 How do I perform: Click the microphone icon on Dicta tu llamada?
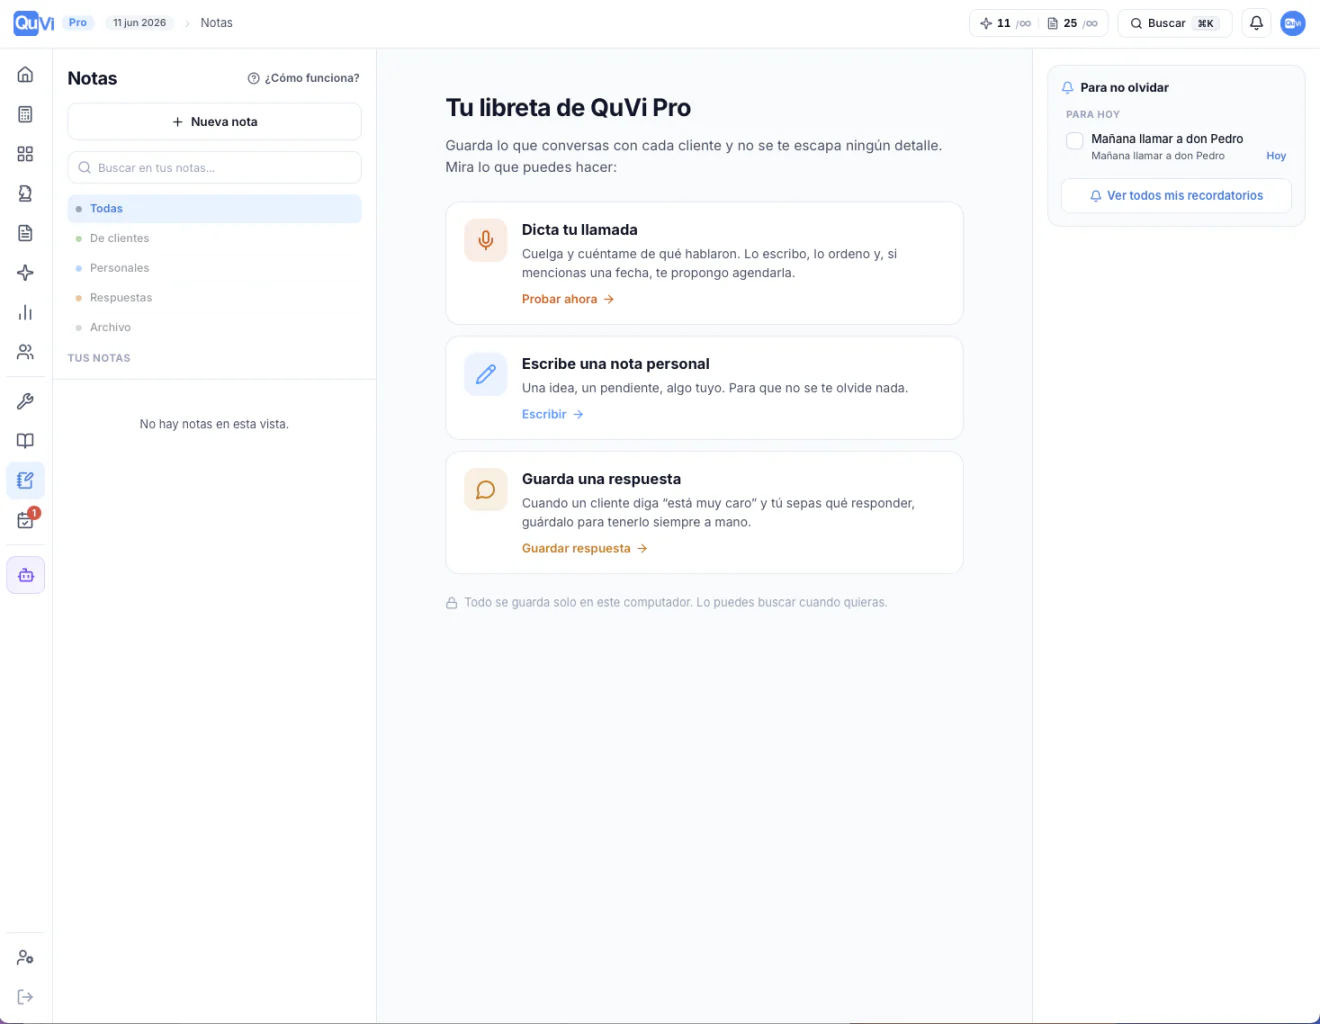[486, 240]
